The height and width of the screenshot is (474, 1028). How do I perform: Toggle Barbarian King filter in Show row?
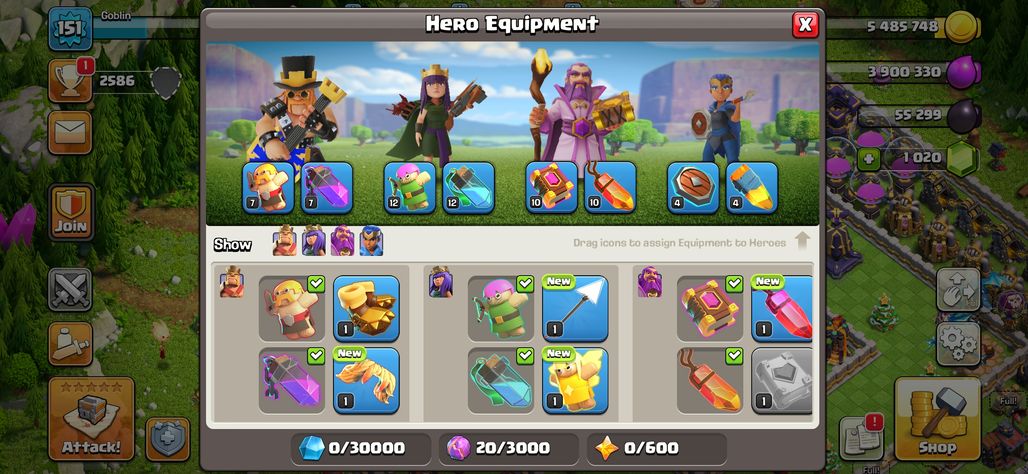pyautogui.click(x=285, y=241)
